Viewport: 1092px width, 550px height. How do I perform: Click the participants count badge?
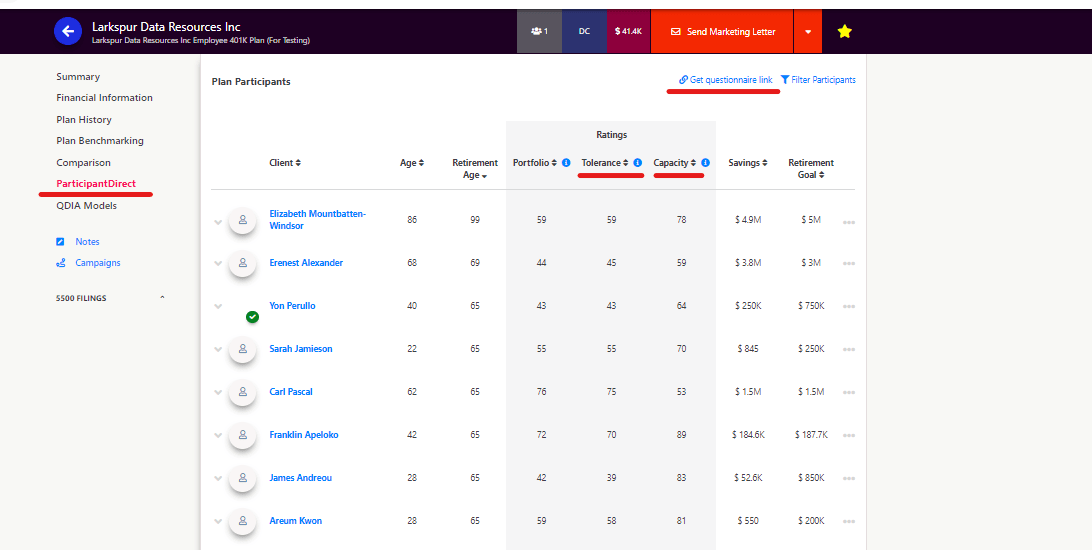tap(539, 32)
